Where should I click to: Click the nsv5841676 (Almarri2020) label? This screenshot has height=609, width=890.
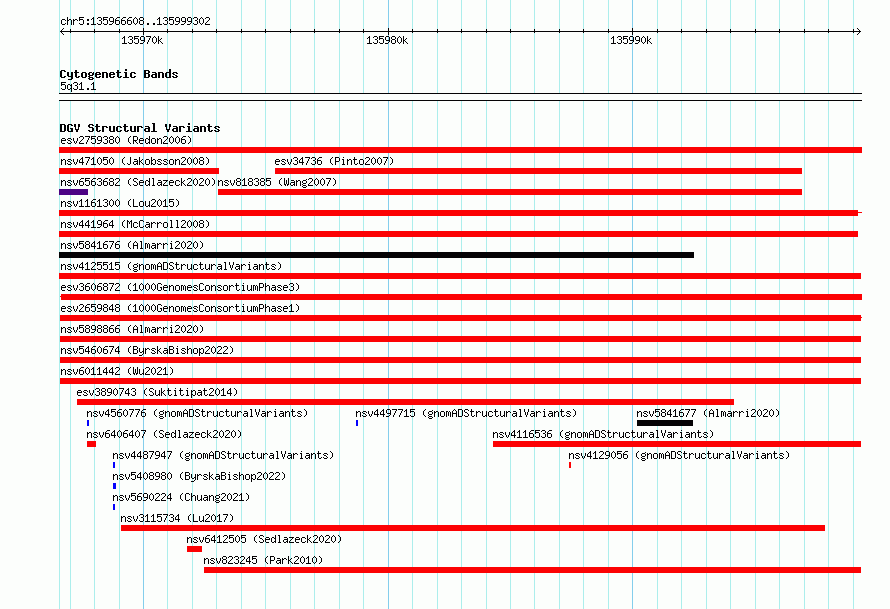click(x=132, y=245)
